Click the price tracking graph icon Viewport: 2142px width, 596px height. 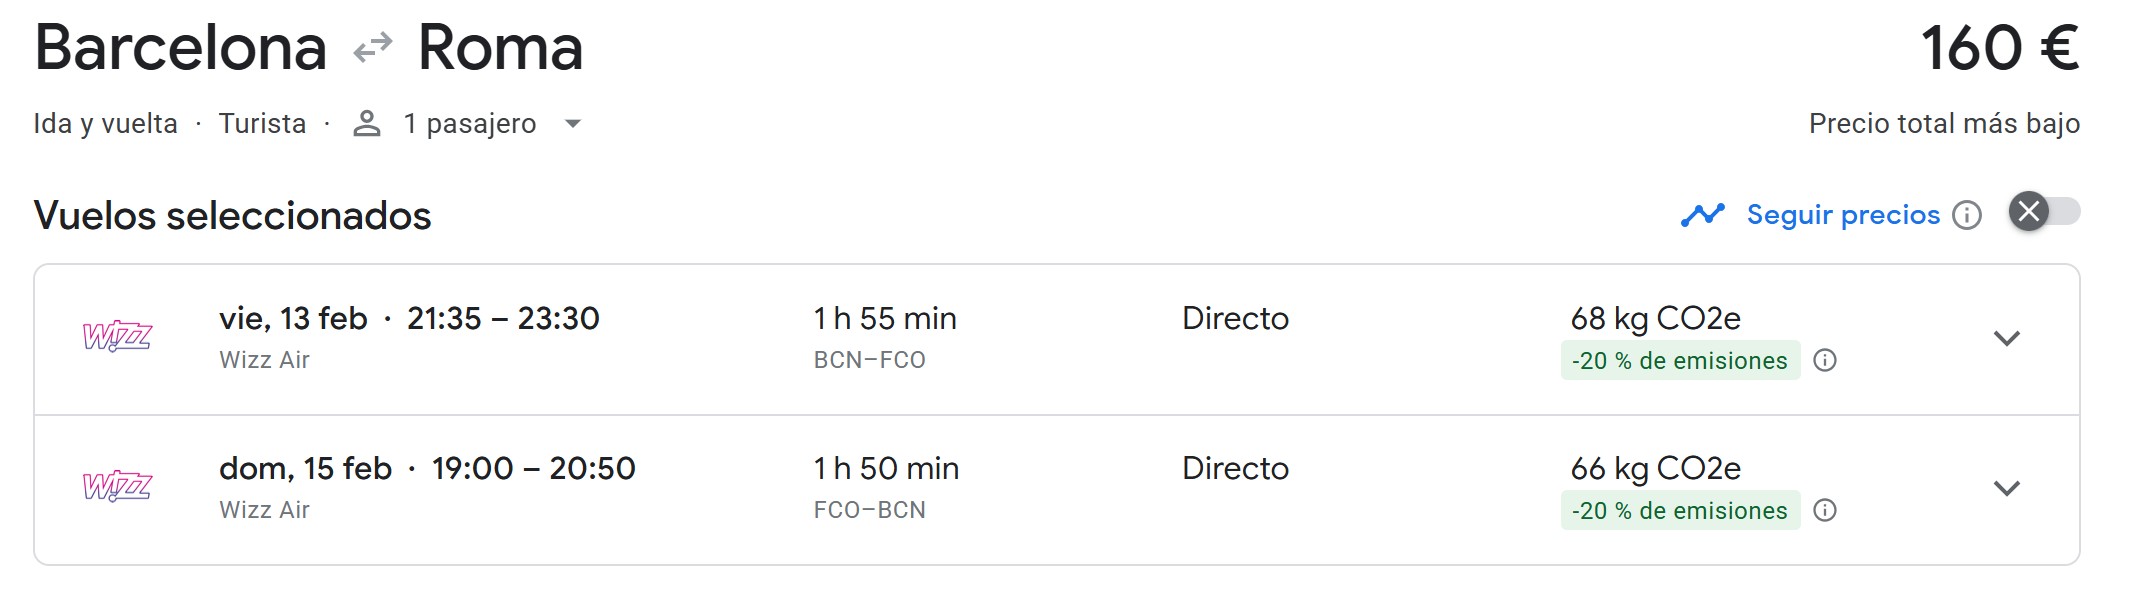[1702, 214]
